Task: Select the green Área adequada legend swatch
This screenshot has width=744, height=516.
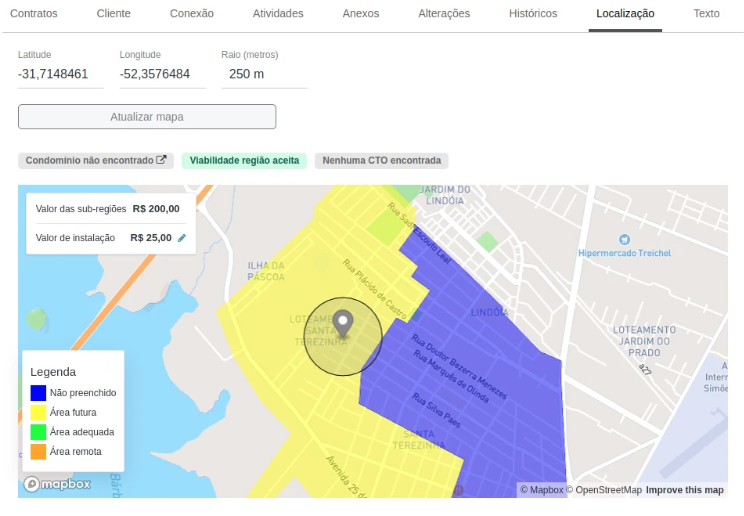Action: [x=38, y=432]
